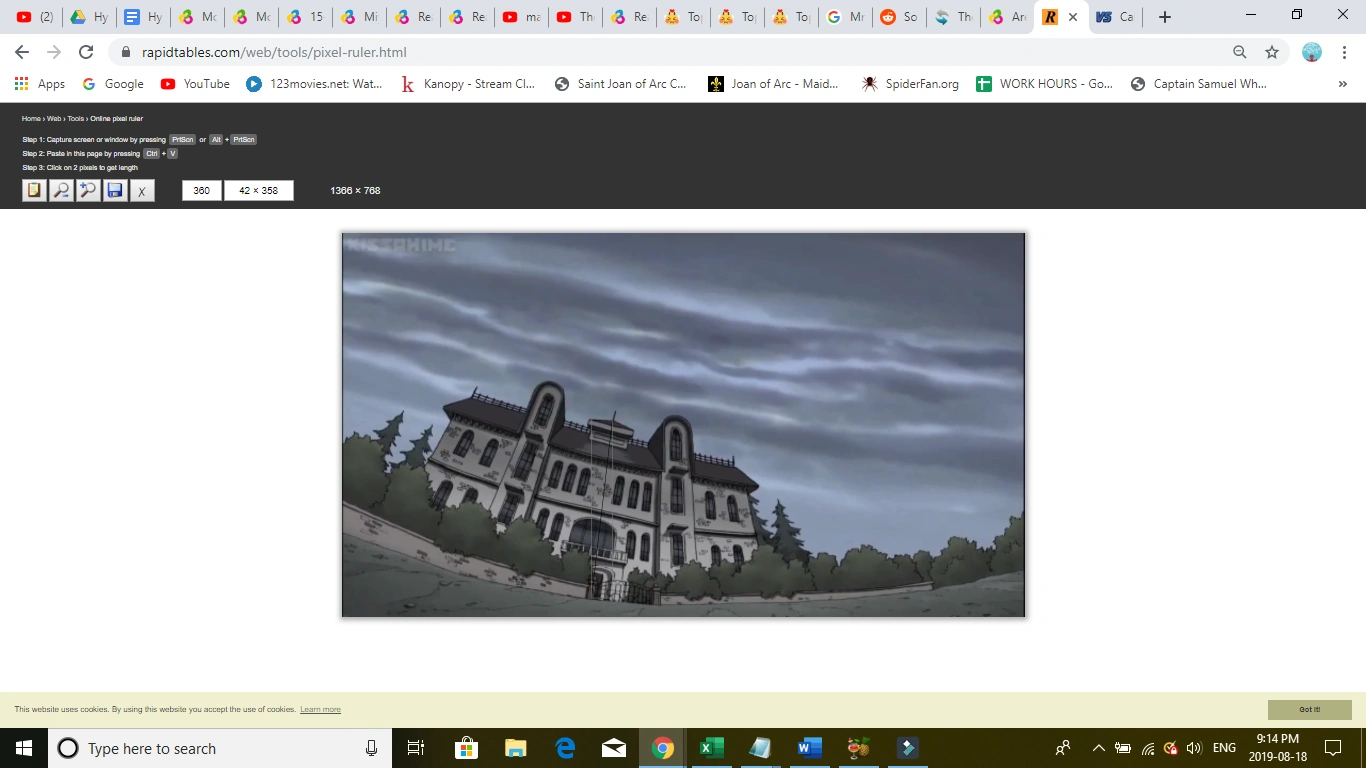
Task: Click the length field showing 360
Action: 202,190
